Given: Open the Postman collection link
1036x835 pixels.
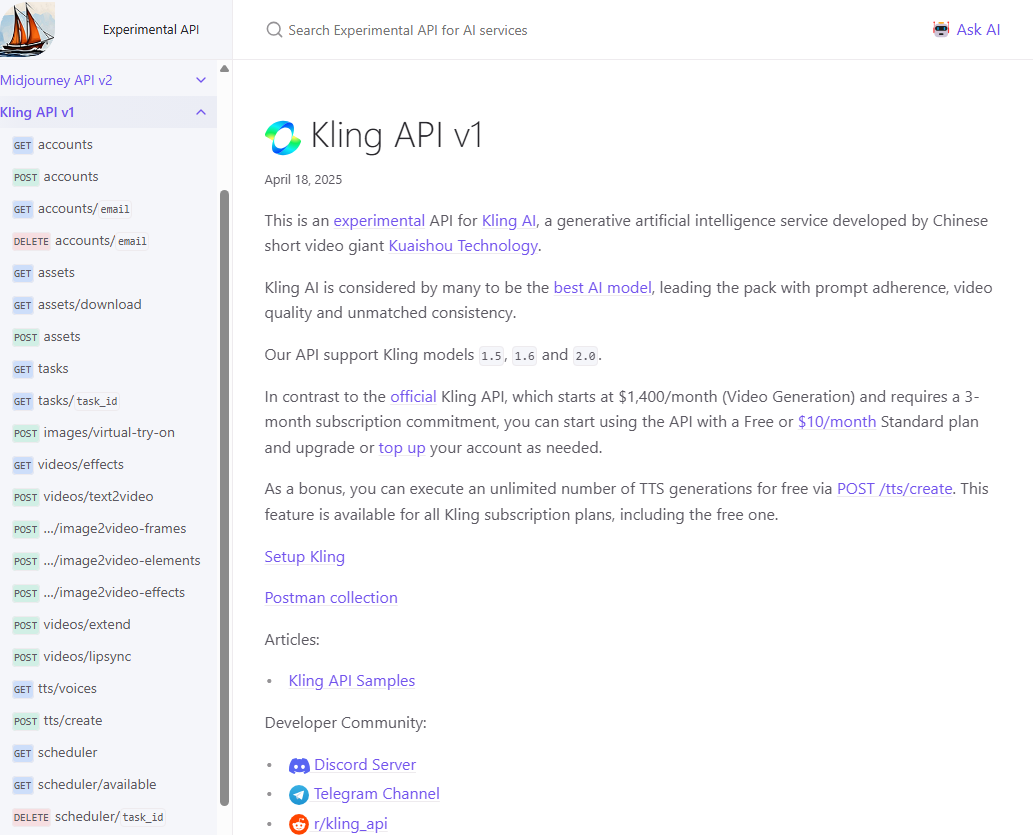Looking at the screenshot, I should 331,598.
